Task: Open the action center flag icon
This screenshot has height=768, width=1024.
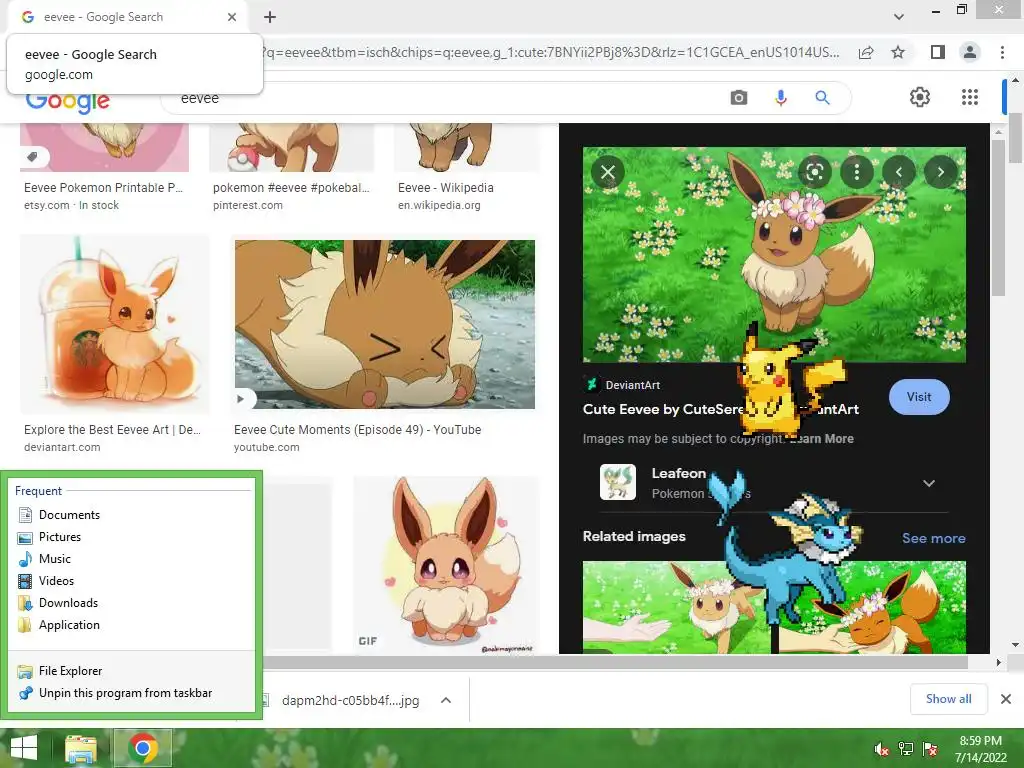Action: (929, 749)
